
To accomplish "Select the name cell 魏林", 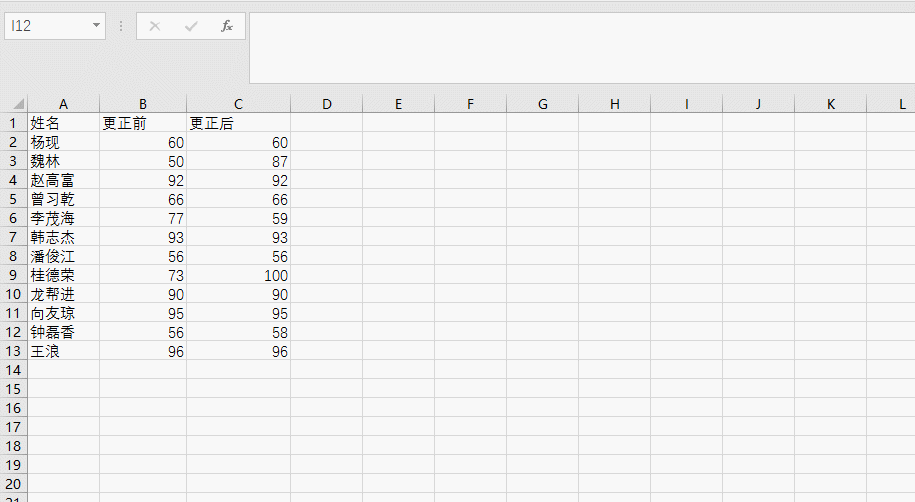I will pos(63,161).
